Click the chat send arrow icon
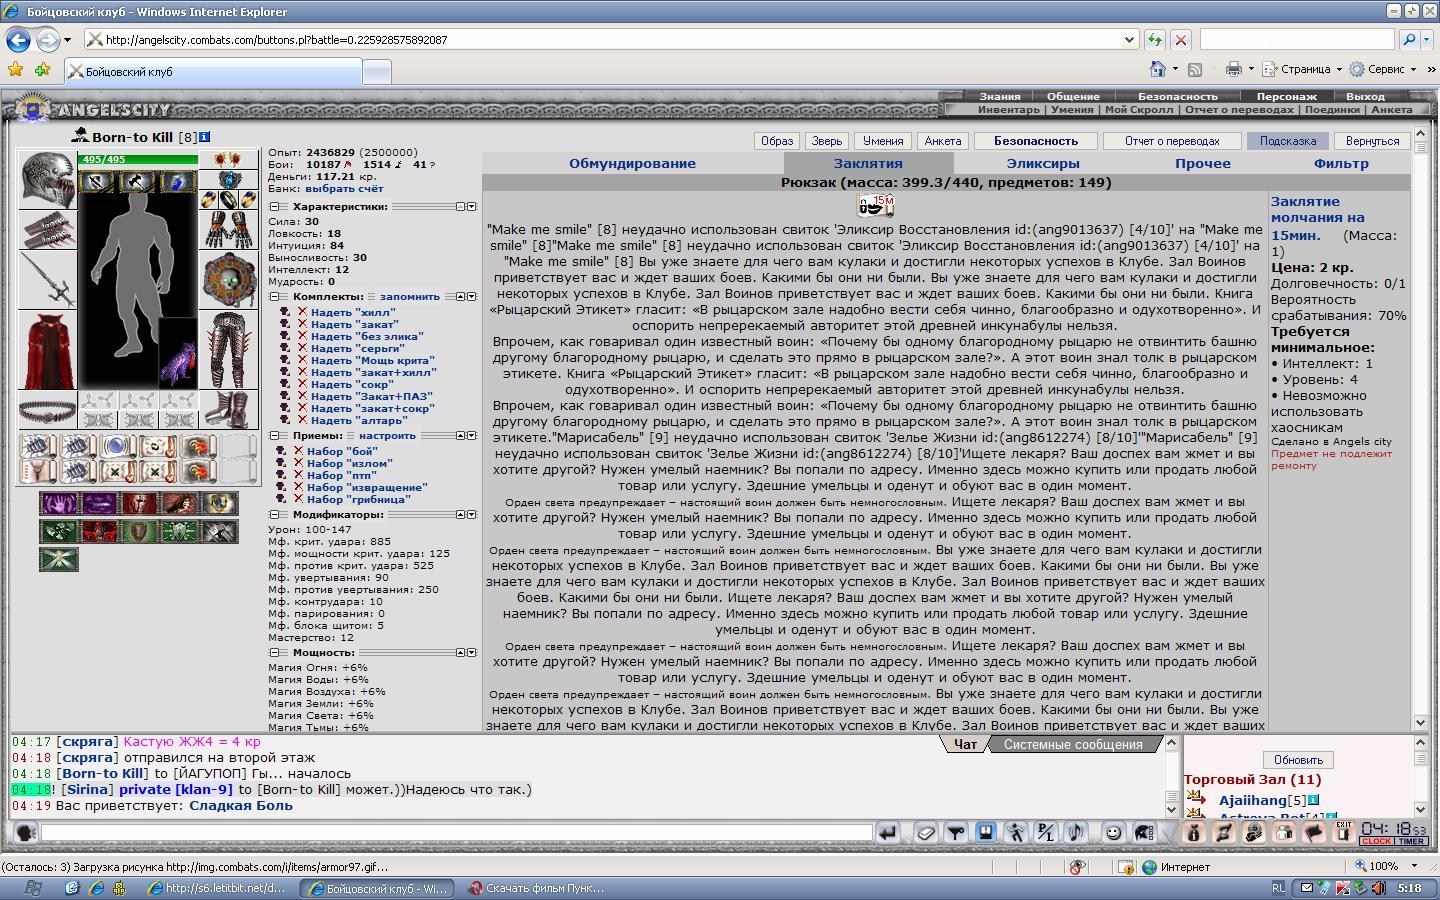This screenshot has height=900, width=1440. pyautogui.click(x=887, y=832)
